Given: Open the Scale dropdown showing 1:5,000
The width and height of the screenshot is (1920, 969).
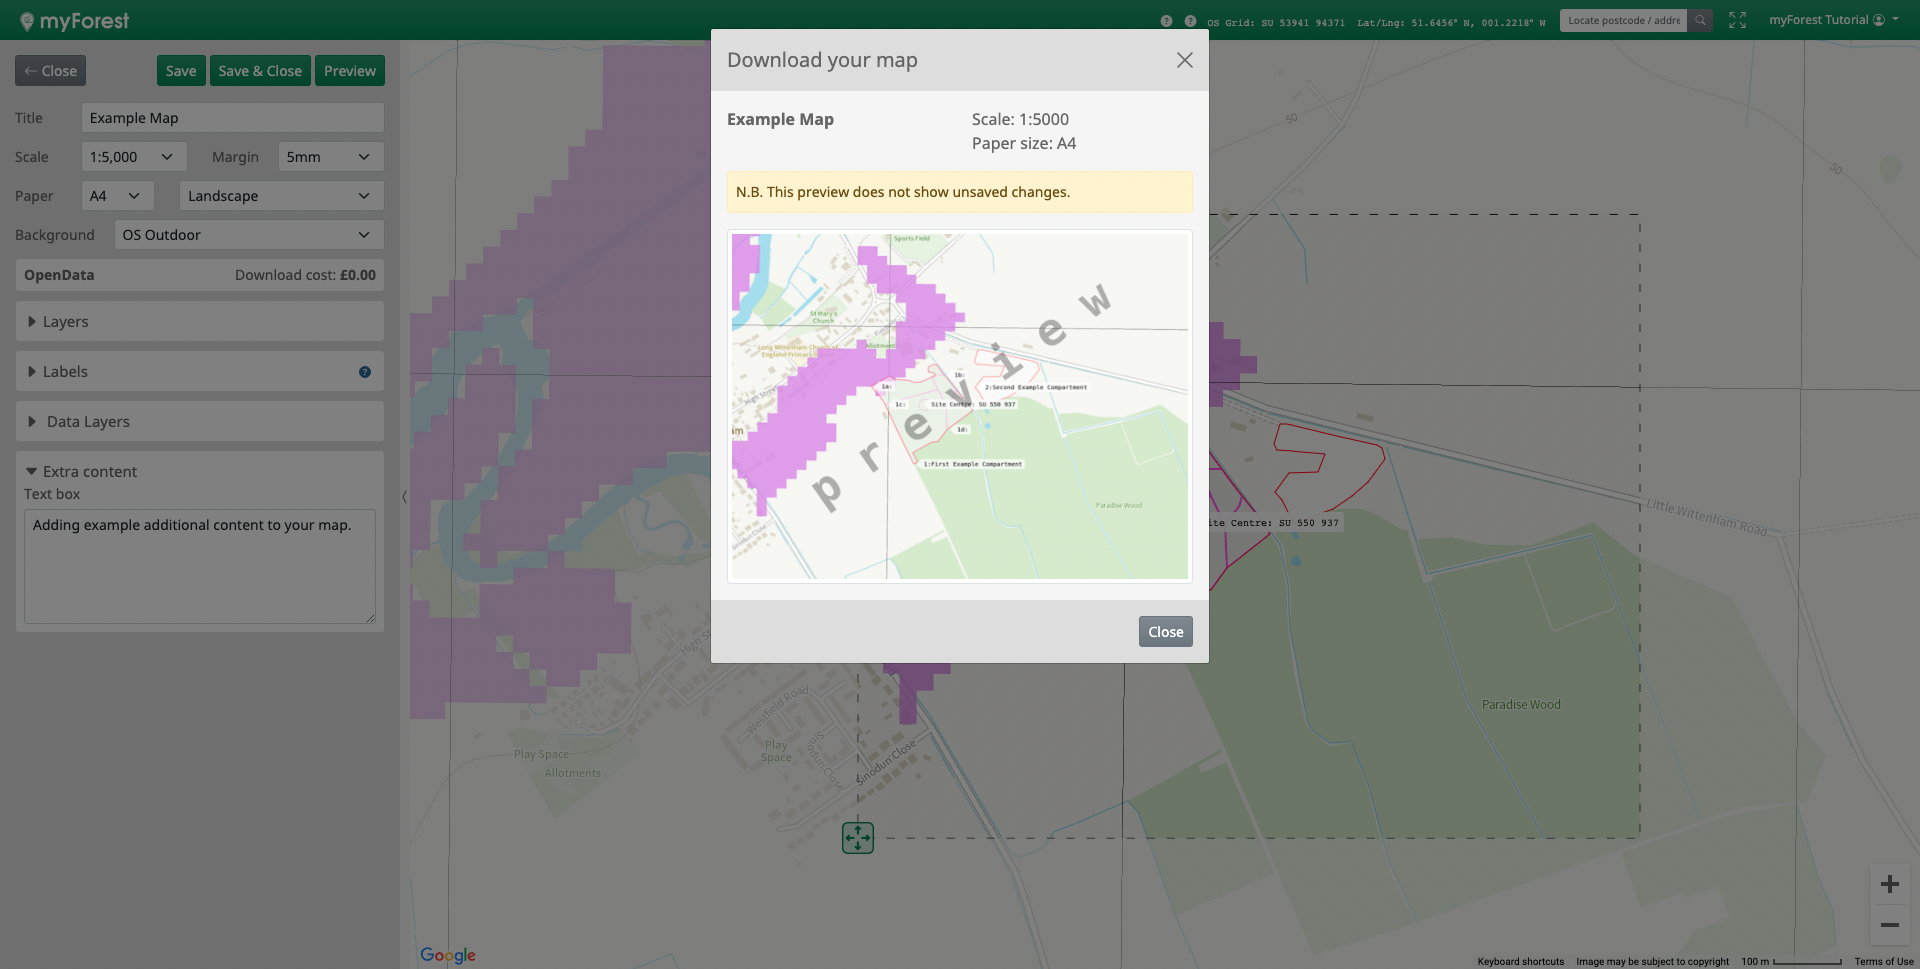Looking at the screenshot, I should 133,157.
